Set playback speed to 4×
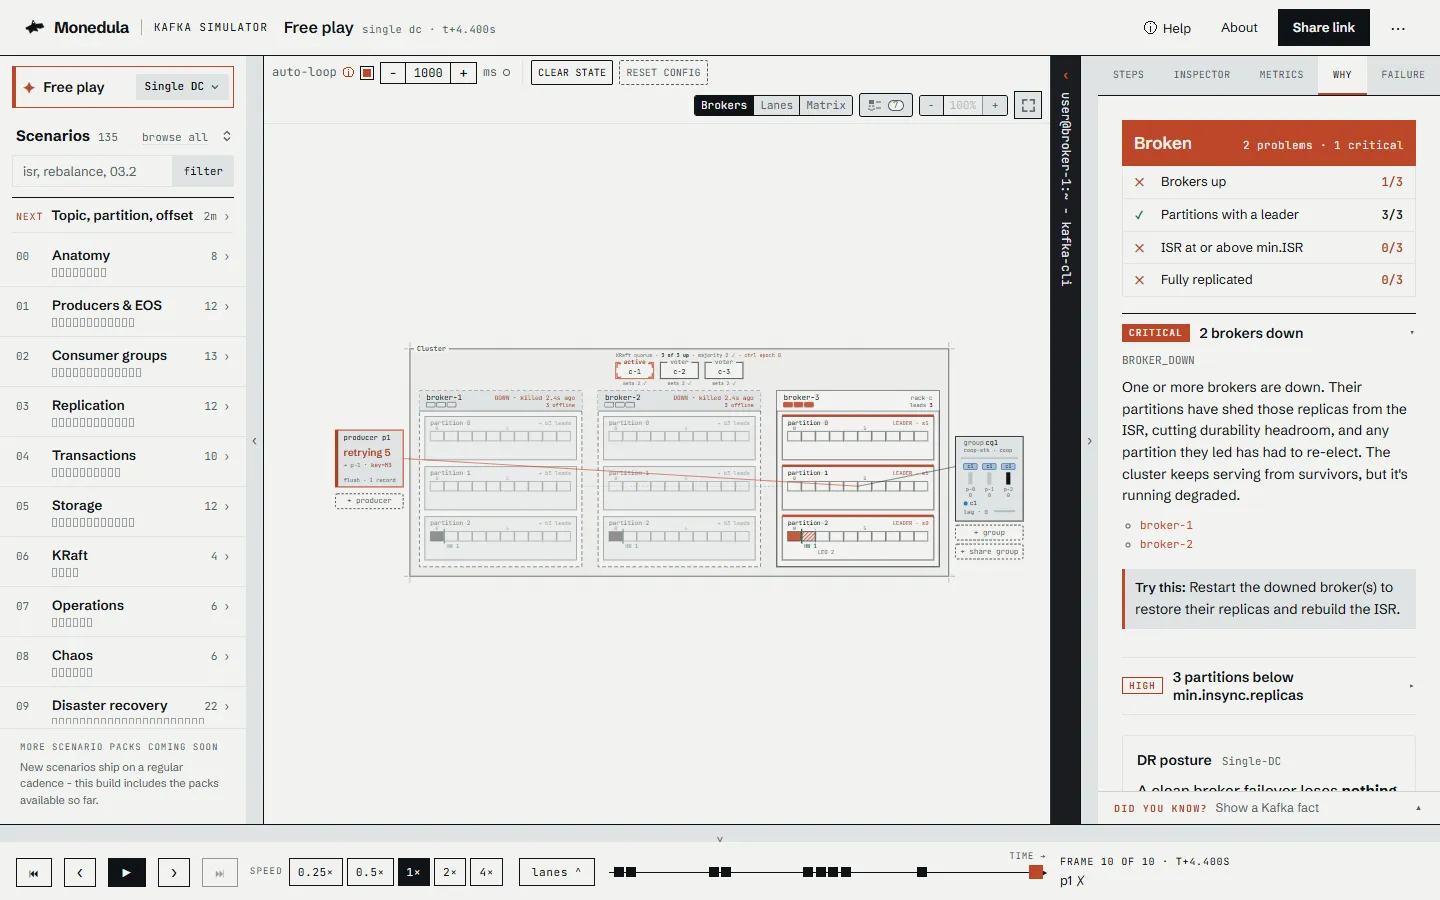This screenshot has width=1440, height=900. [486, 872]
